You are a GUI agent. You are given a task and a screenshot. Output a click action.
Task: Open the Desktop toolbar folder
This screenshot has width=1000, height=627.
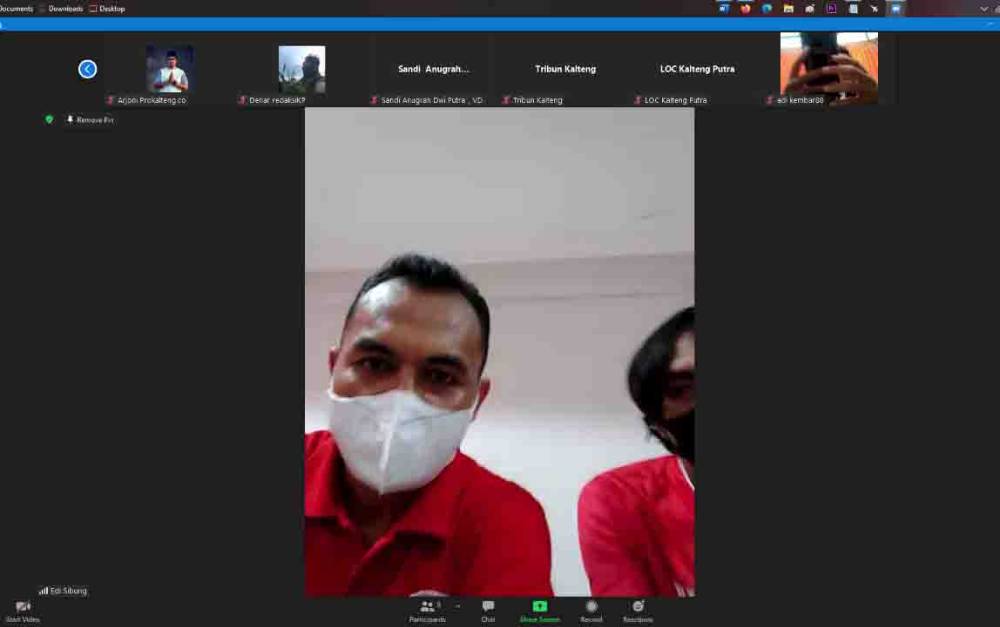[107, 9]
